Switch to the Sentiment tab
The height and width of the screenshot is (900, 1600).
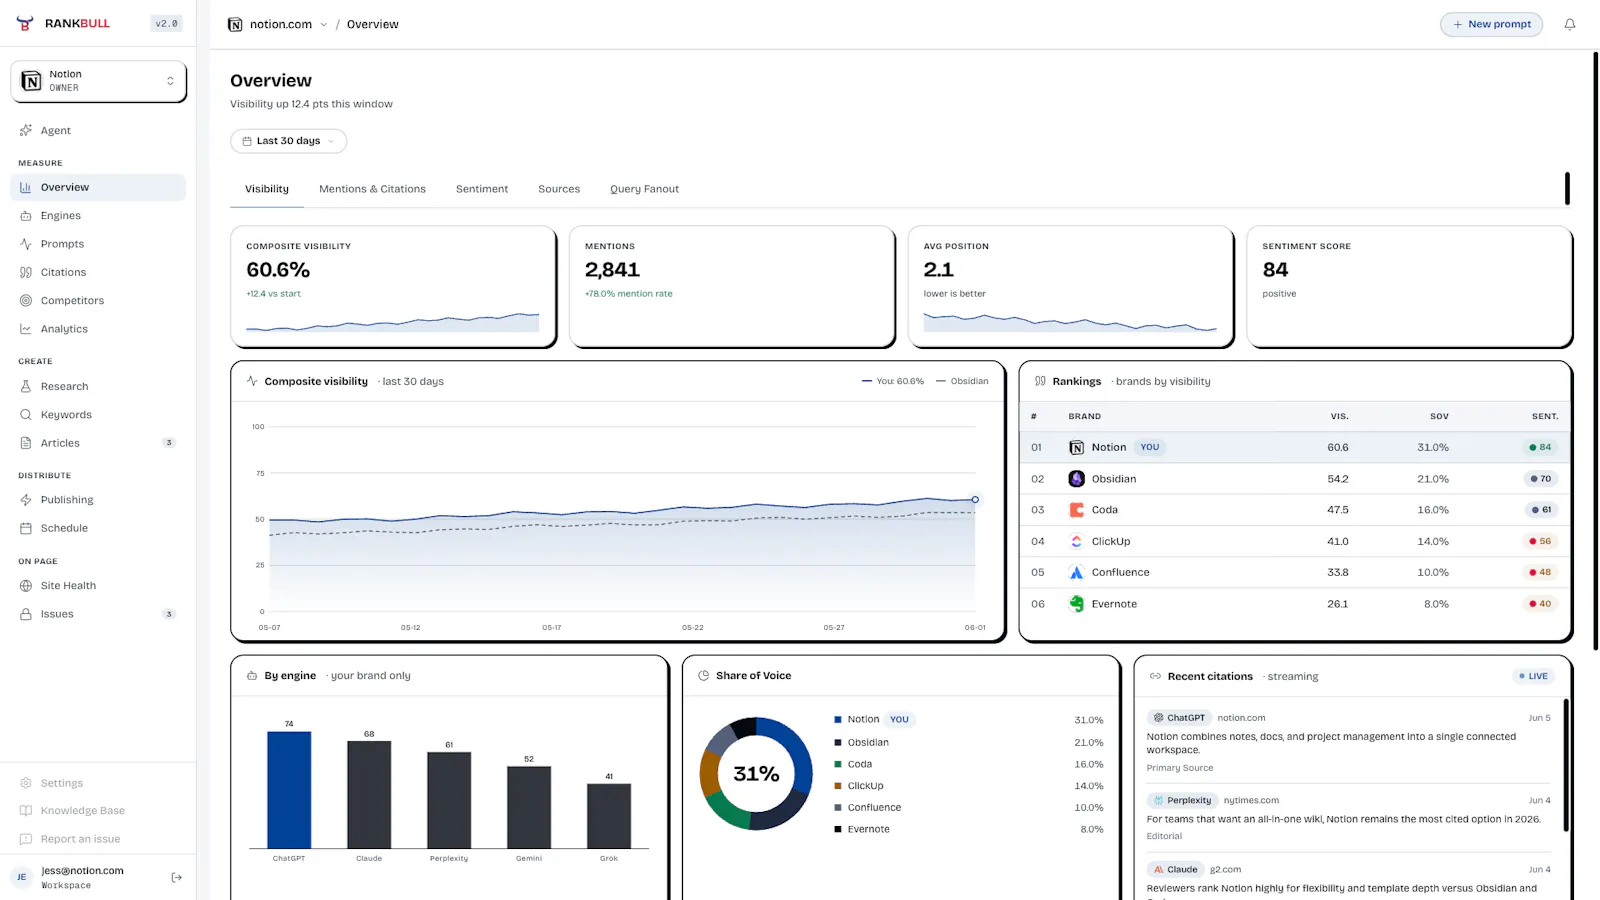click(482, 189)
